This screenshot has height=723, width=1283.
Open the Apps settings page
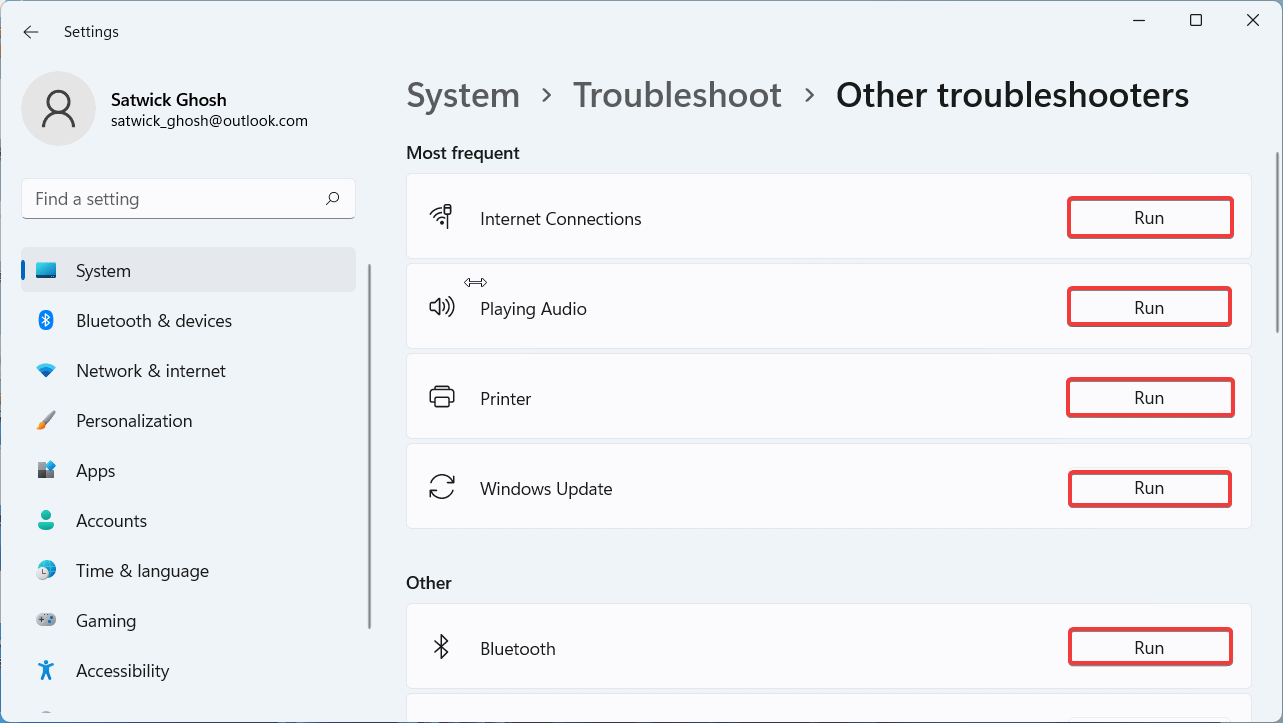tap(188, 471)
